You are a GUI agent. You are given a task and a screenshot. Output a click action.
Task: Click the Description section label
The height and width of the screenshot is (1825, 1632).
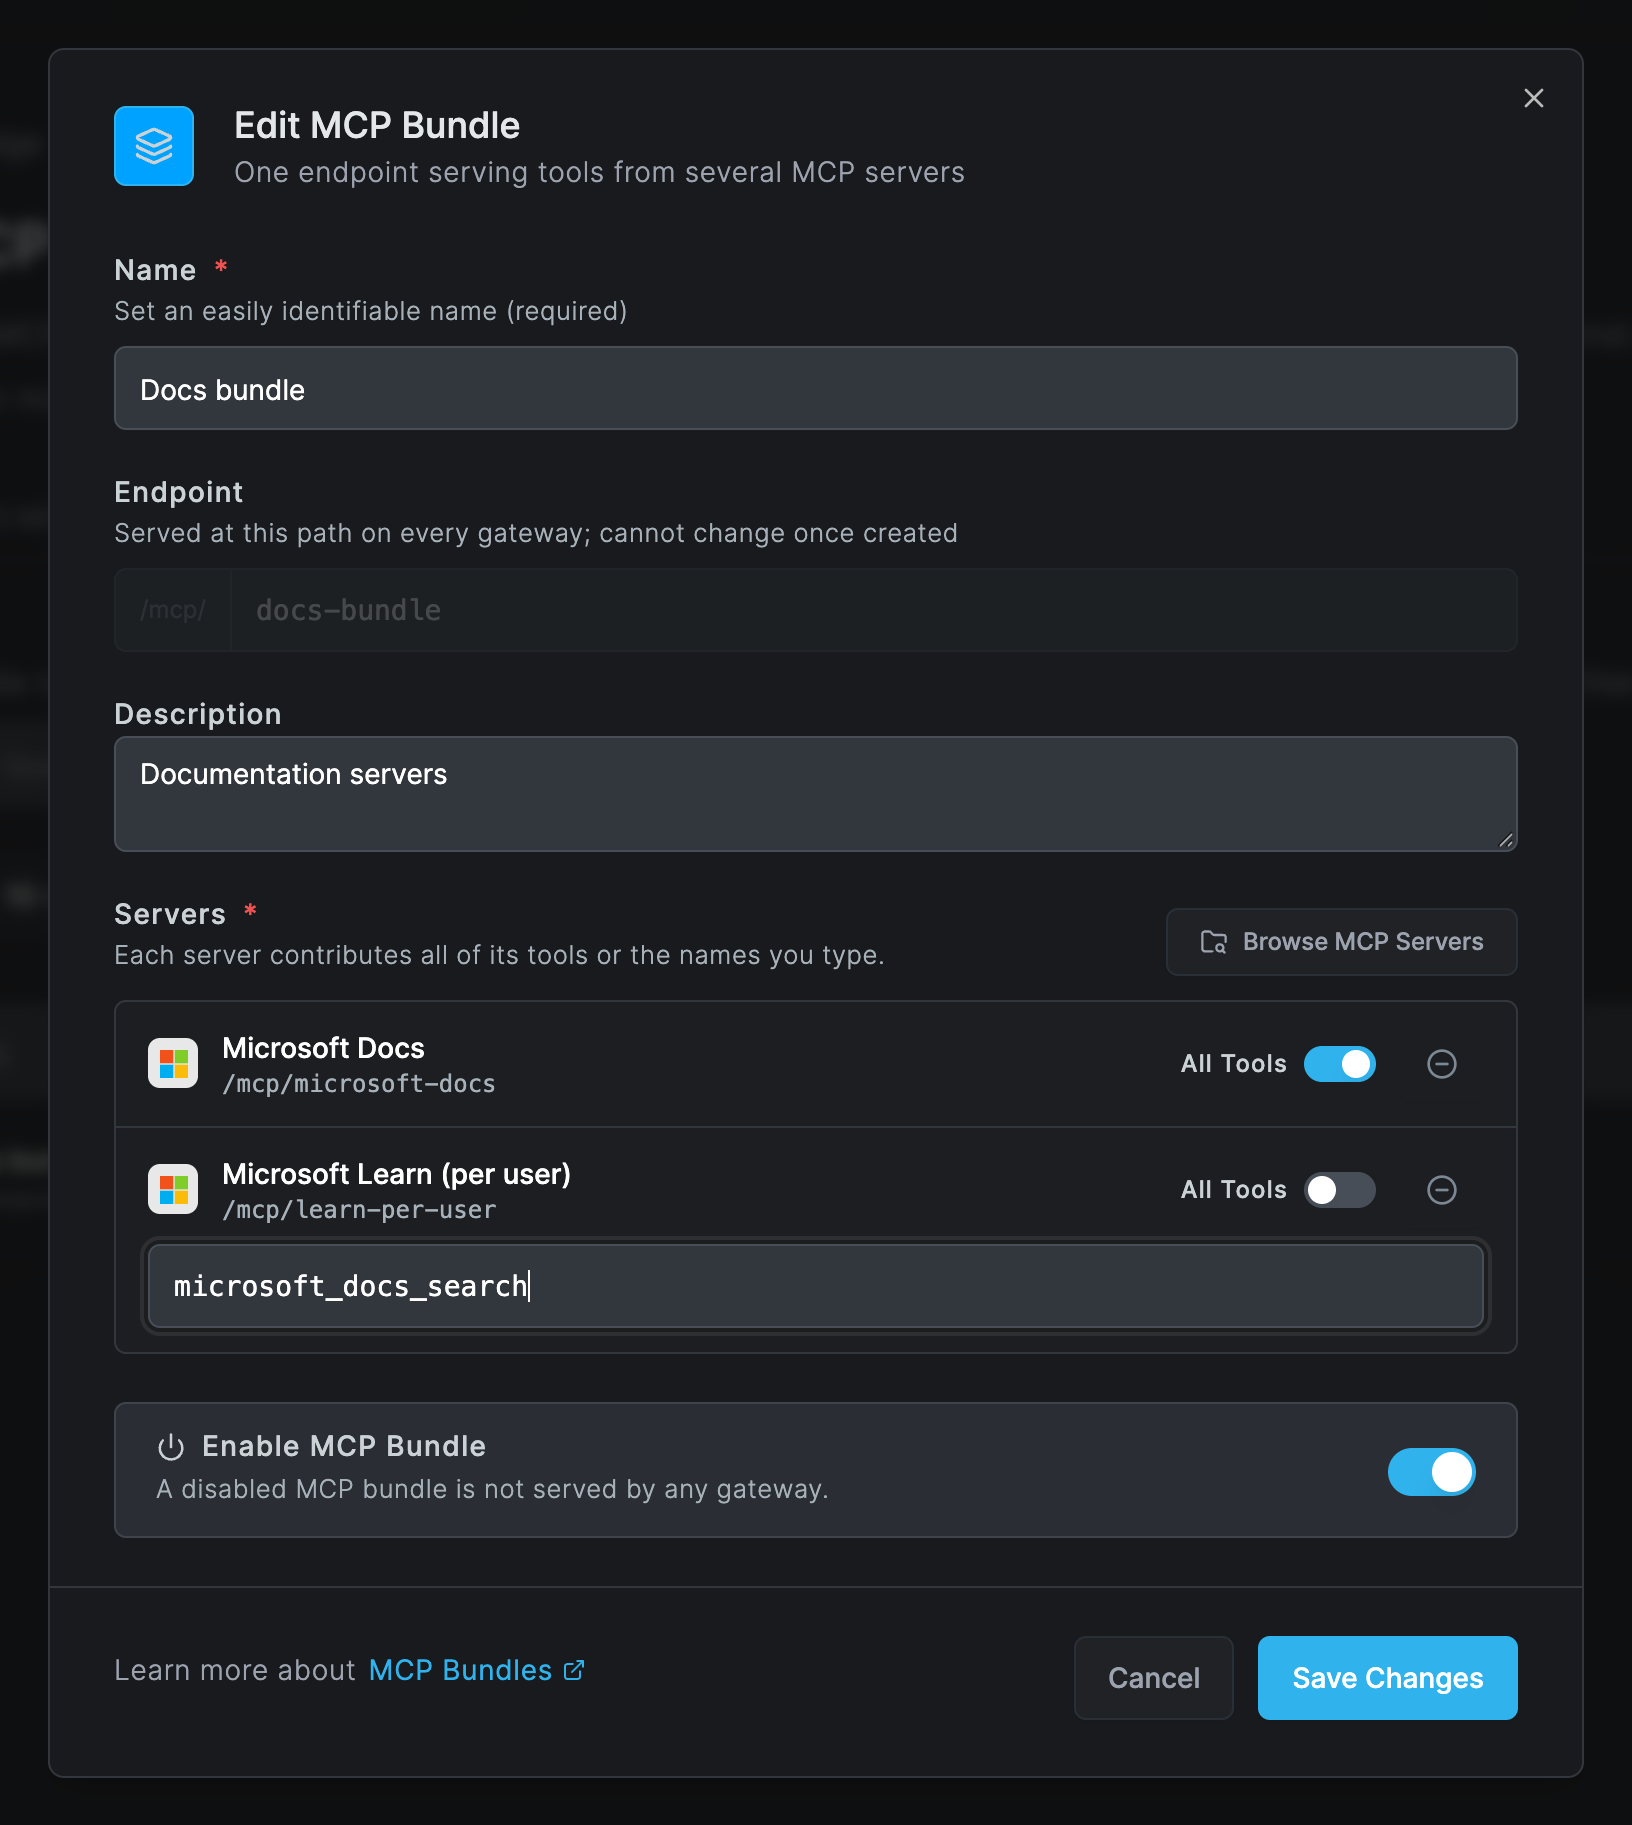[198, 714]
